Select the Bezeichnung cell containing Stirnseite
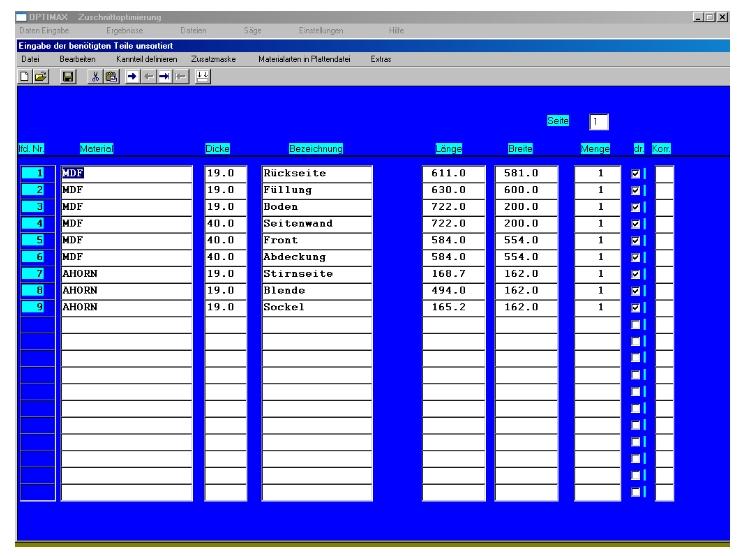The width and height of the screenshot is (742, 556). coord(316,273)
